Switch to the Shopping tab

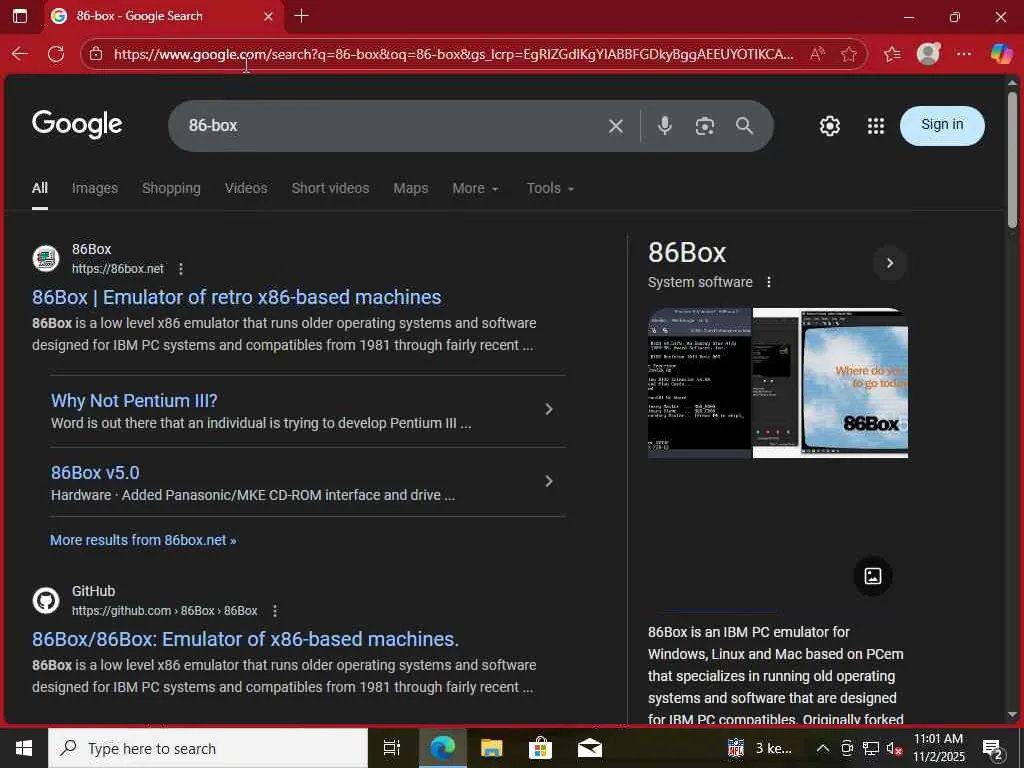point(171,188)
